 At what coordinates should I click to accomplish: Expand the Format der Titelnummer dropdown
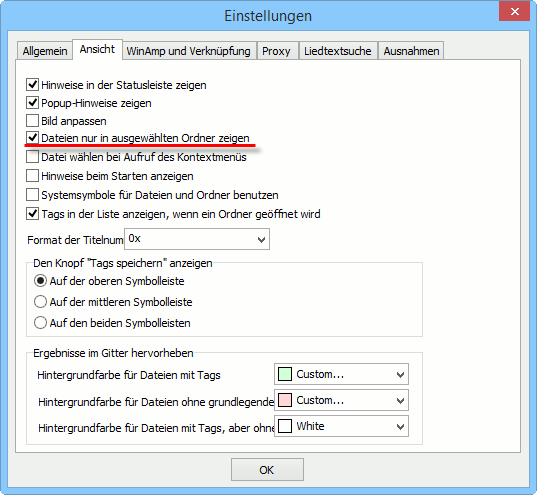tap(197, 239)
